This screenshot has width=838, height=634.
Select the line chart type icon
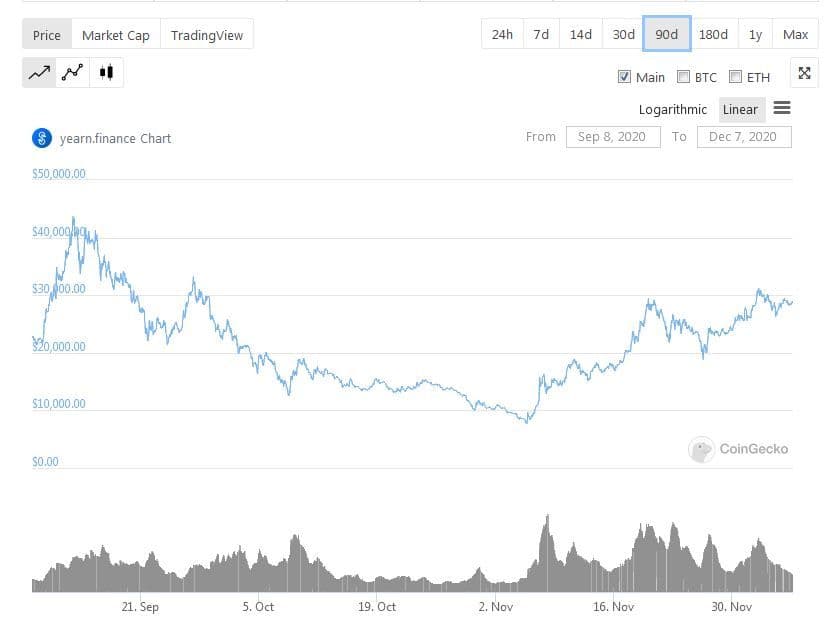coord(39,72)
